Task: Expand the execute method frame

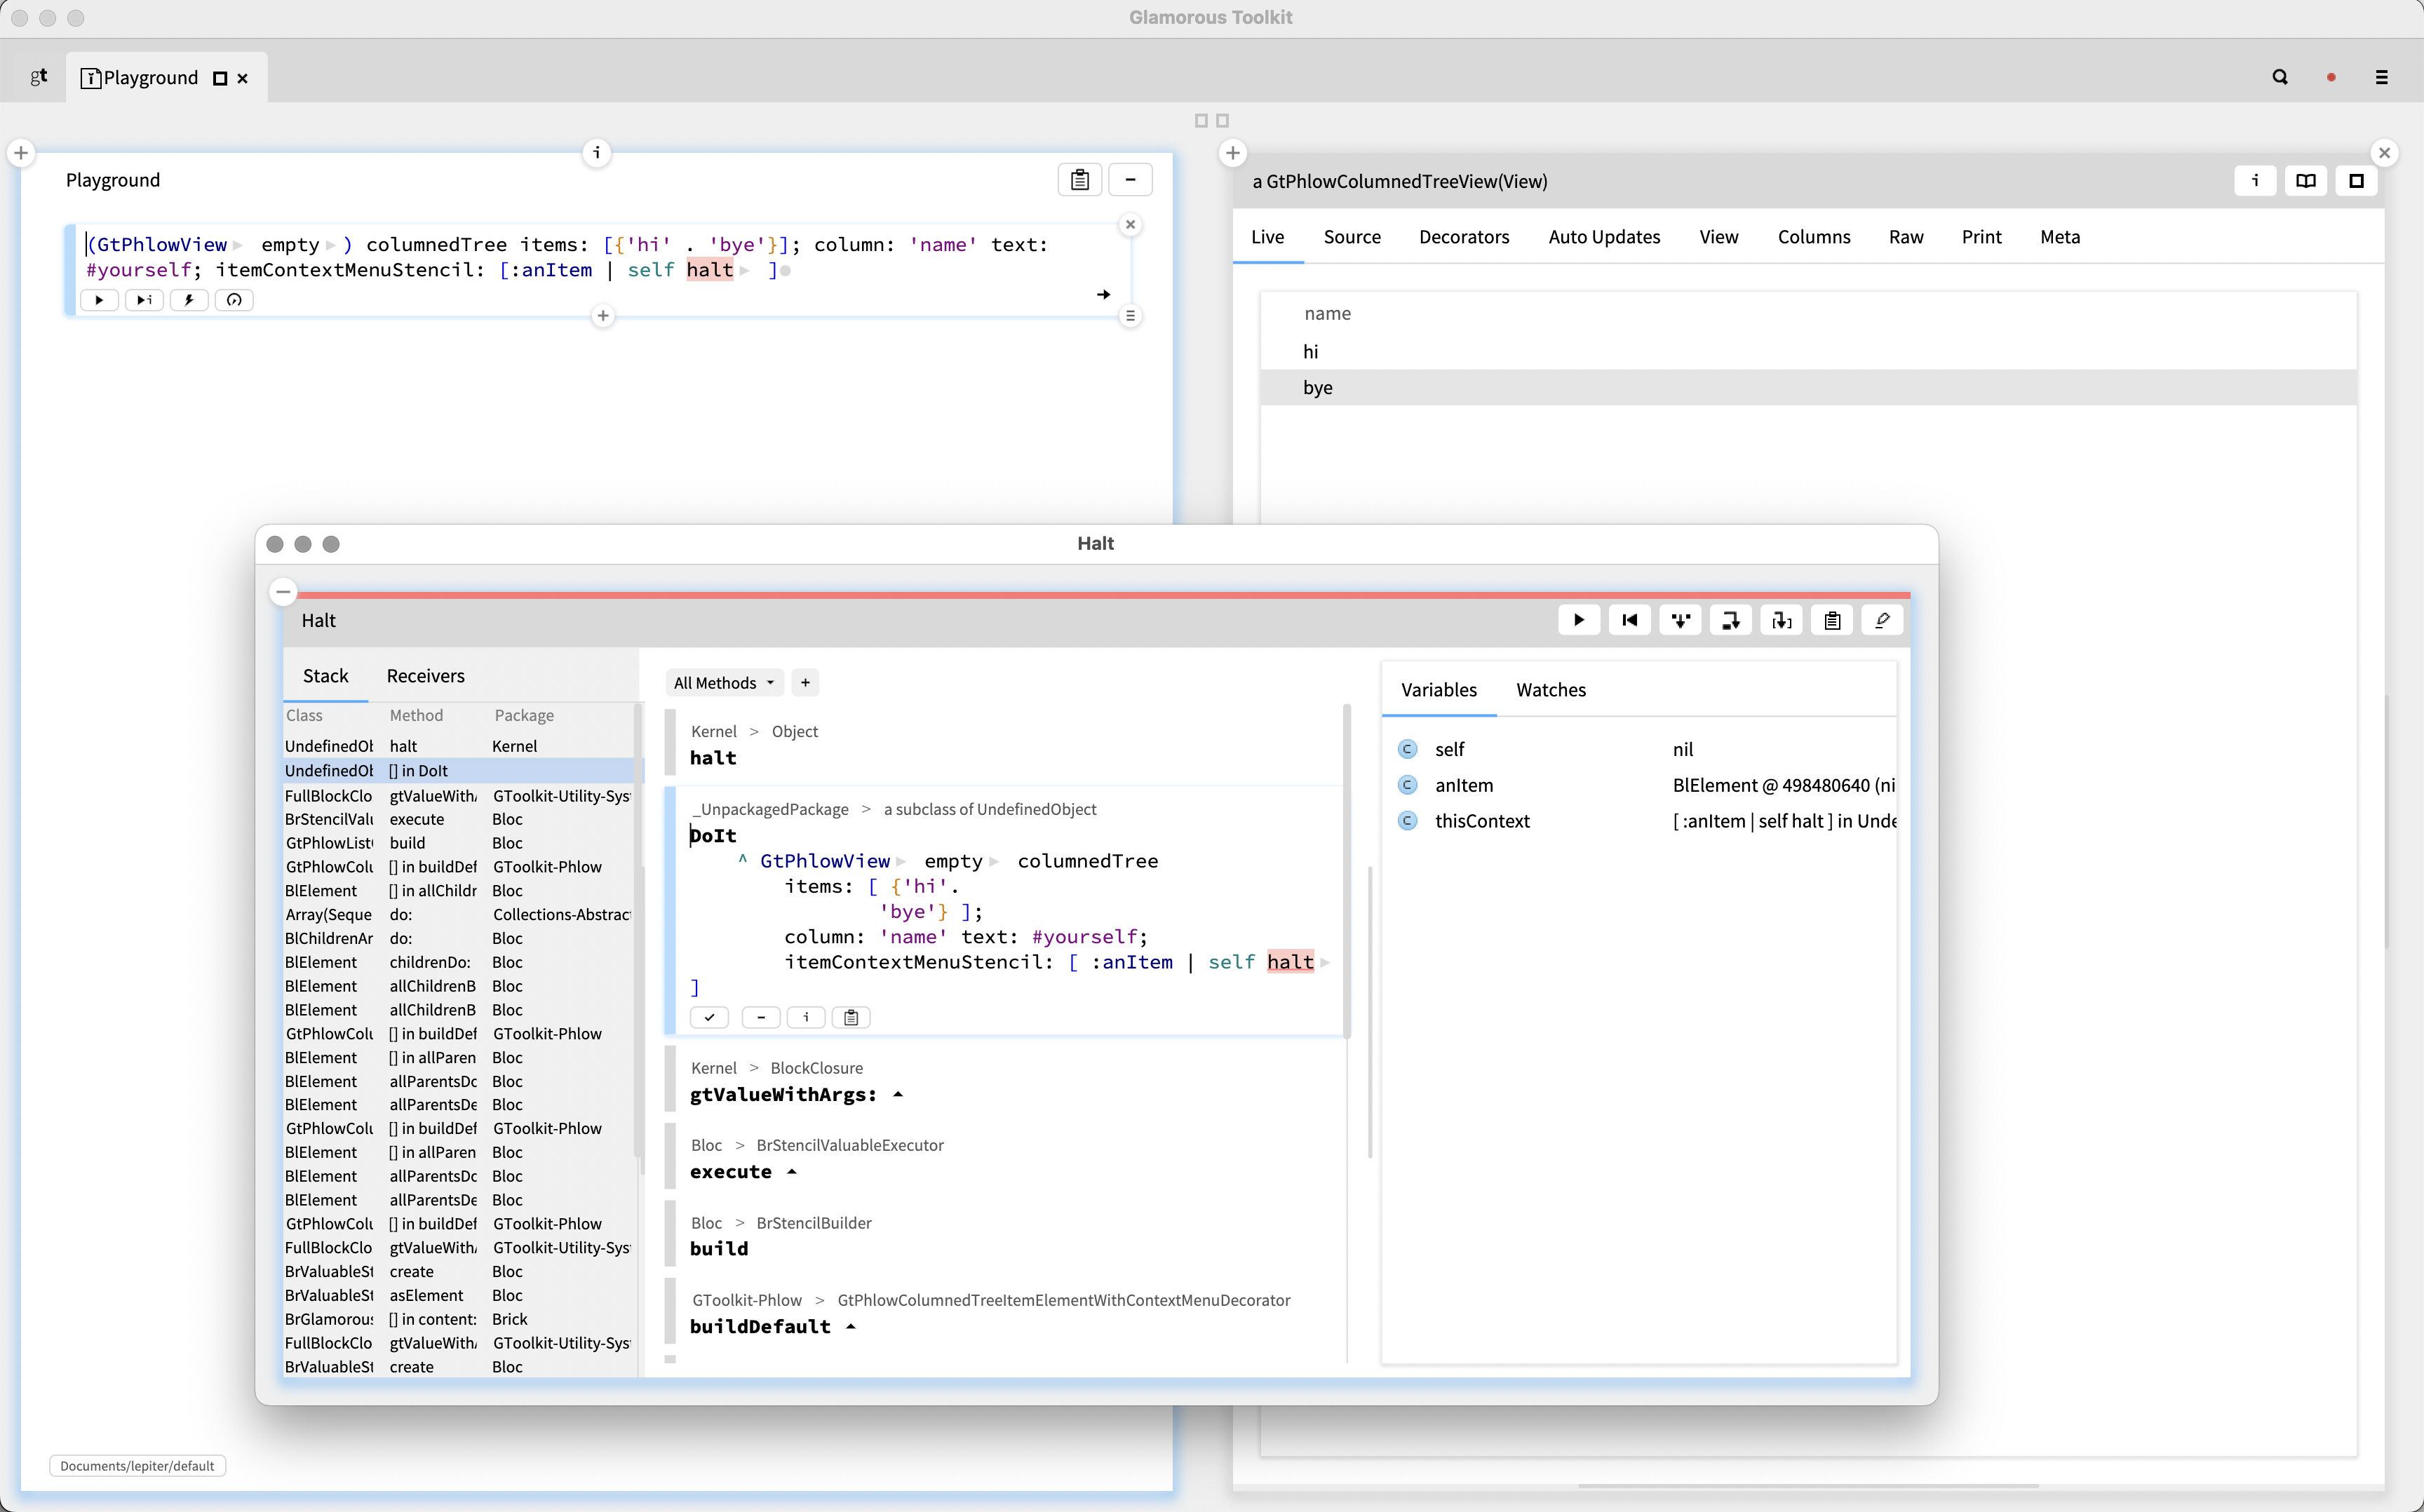Action: tap(792, 1171)
